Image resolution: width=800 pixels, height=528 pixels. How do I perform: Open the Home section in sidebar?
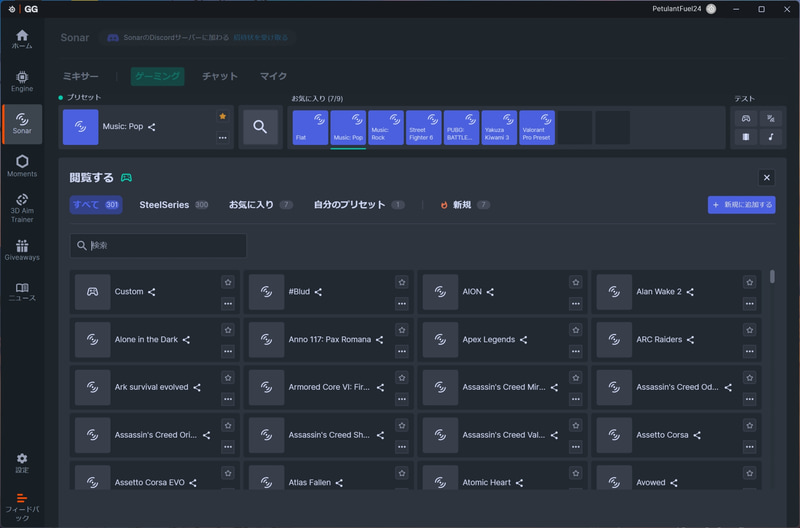pos(22,39)
